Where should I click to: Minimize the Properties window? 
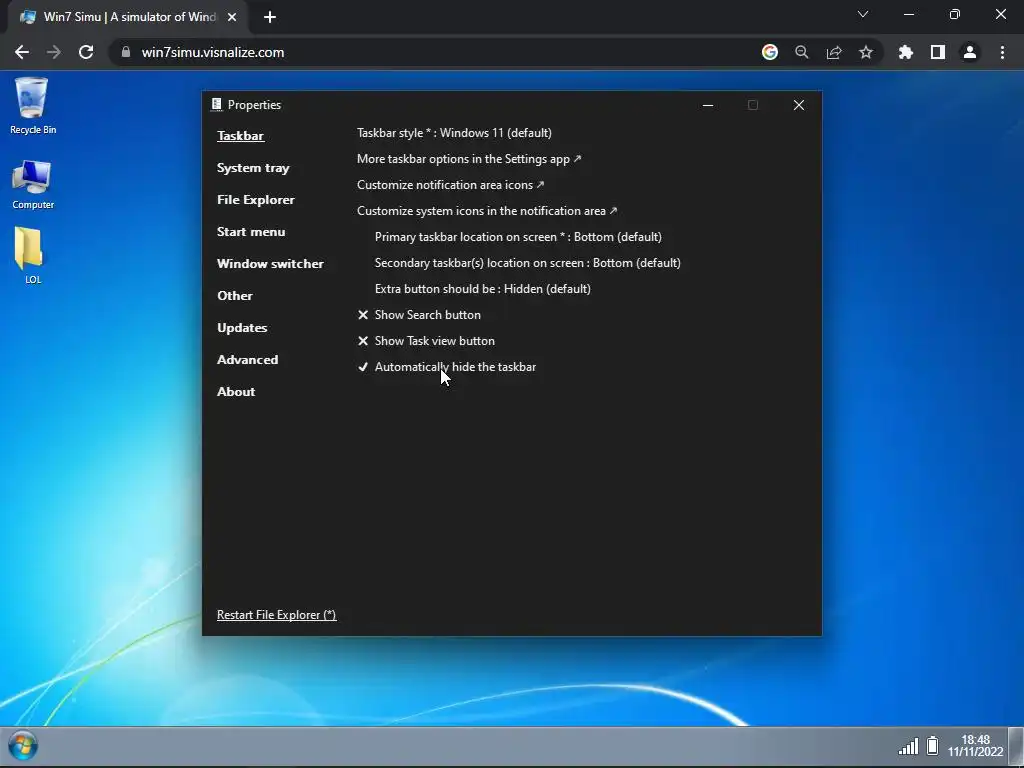[708, 105]
